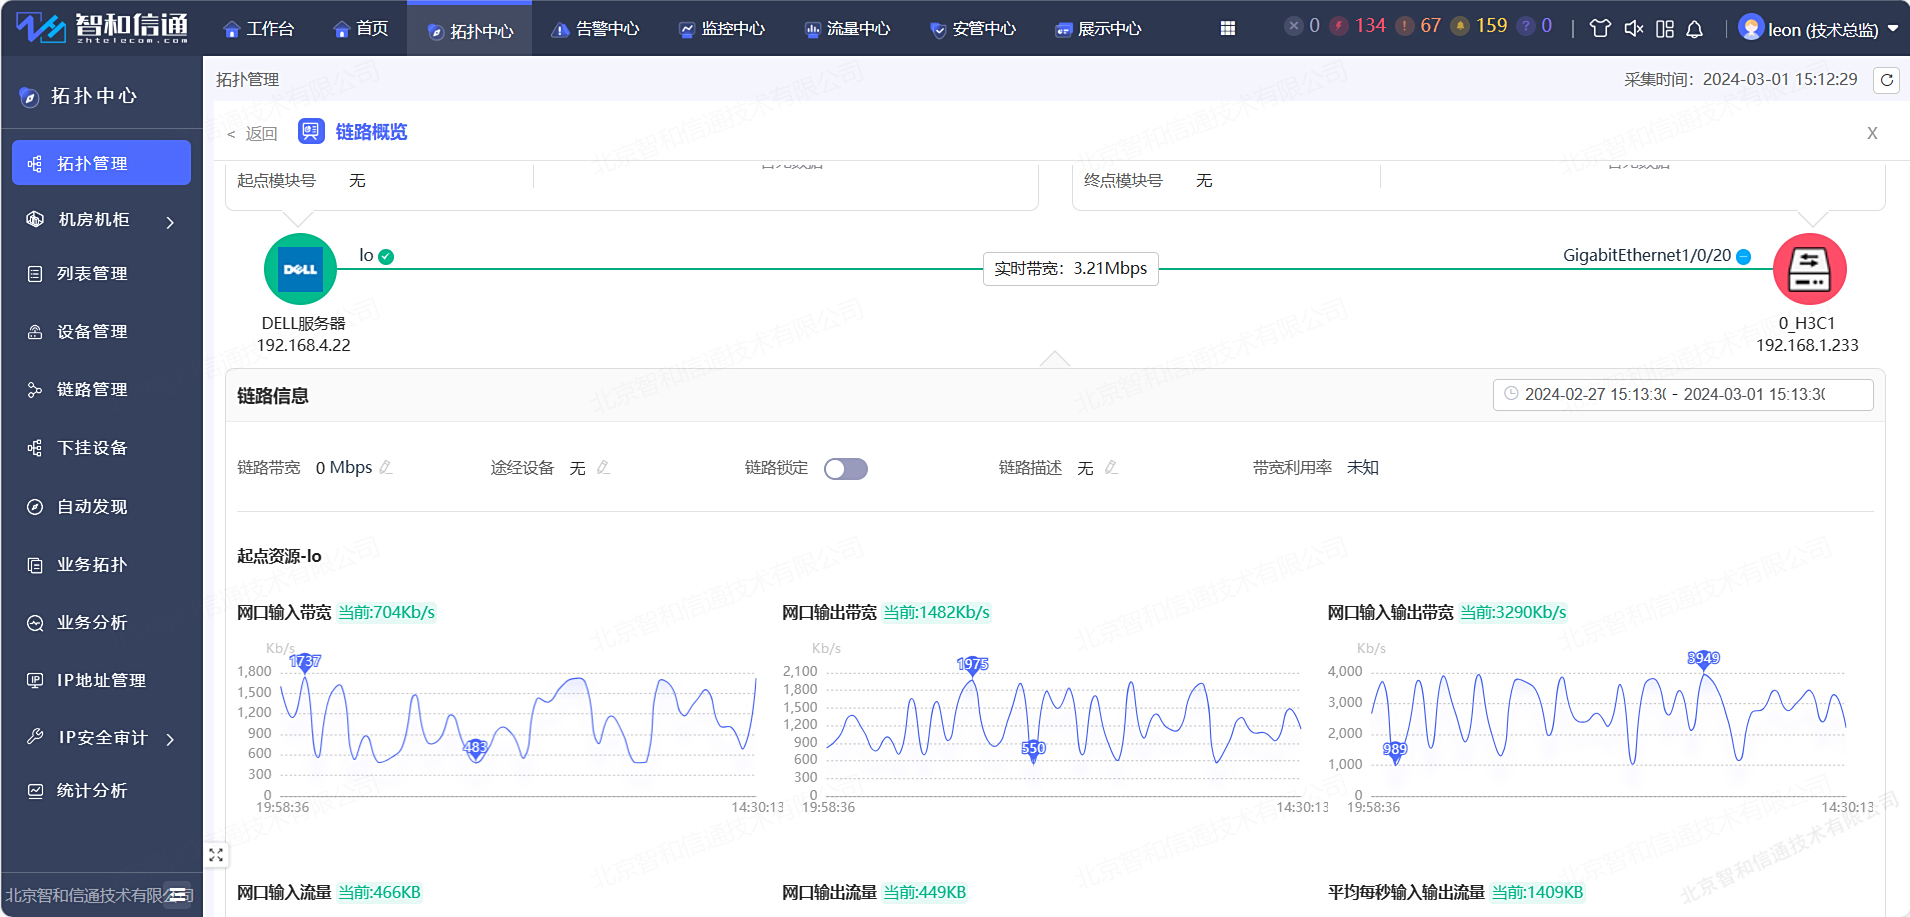Viewport: 1910px width, 917px height.
Task: Click the fullscreen expand icon
Action: pyautogui.click(x=216, y=855)
